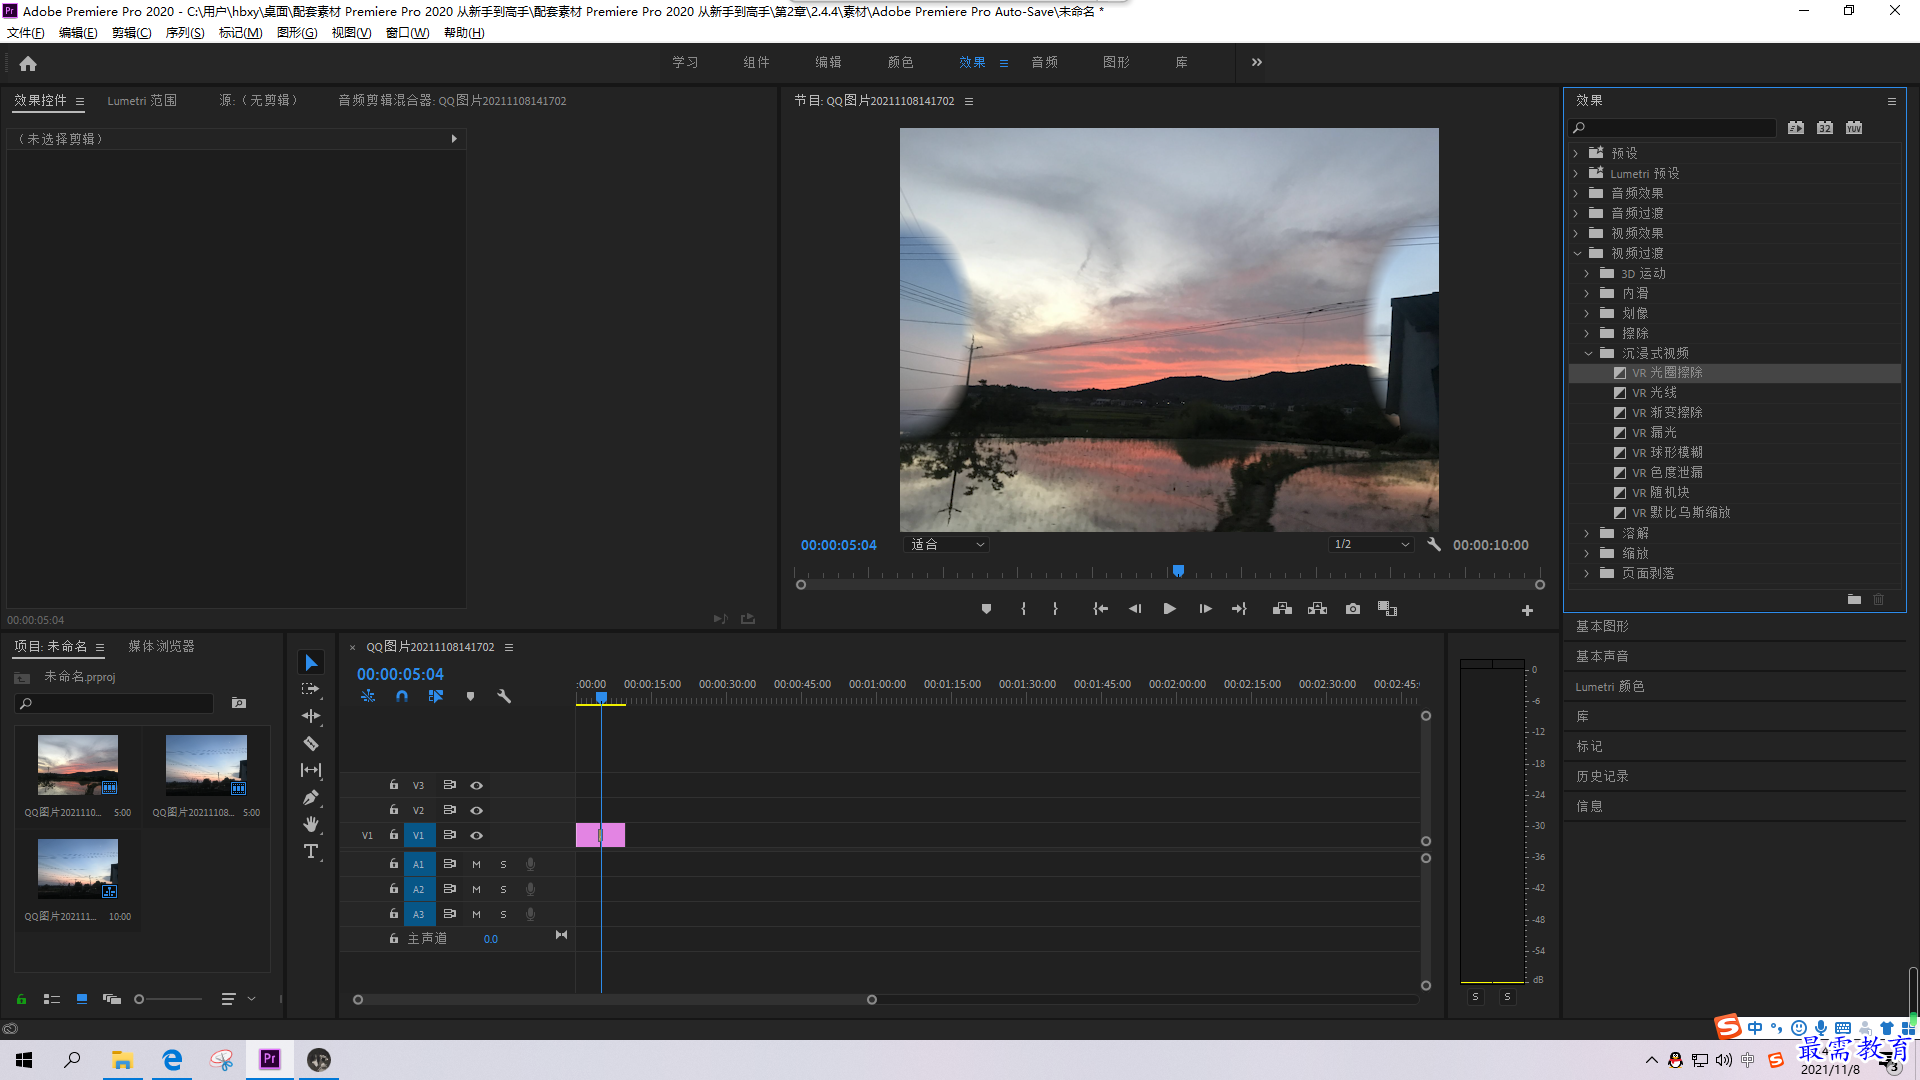
Task: Open the 序列(S) menu
Action: pyautogui.click(x=184, y=33)
